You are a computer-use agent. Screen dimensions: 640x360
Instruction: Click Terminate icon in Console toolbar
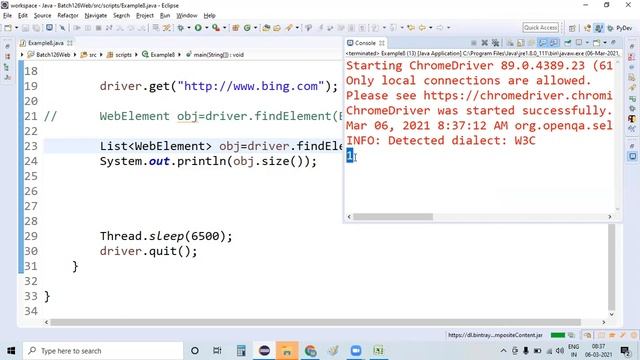click(x=473, y=43)
